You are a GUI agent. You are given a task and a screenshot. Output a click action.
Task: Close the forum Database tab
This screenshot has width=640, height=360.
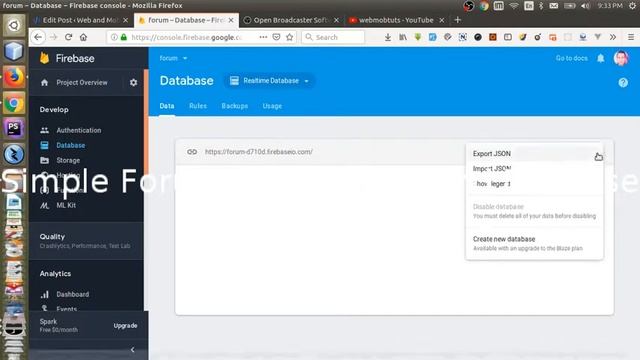231,20
